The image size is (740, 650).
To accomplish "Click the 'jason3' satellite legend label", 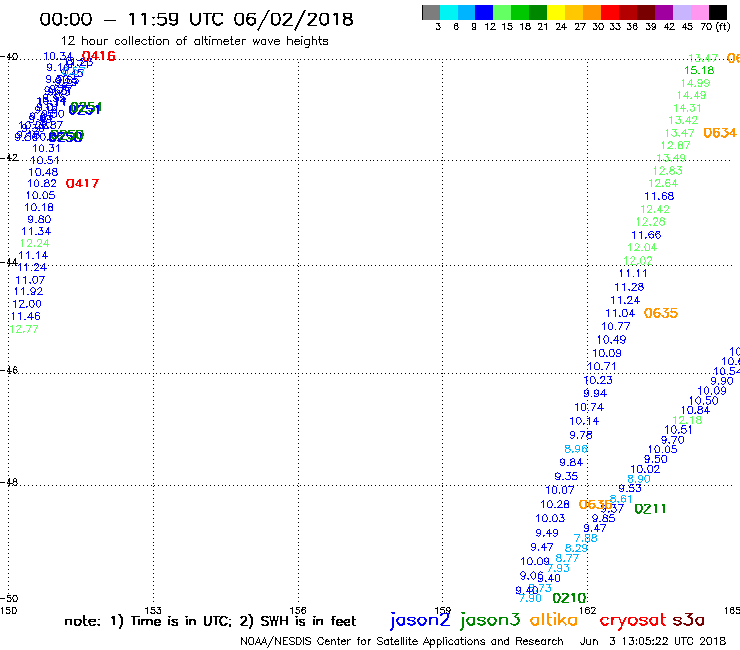I will tap(490, 620).
